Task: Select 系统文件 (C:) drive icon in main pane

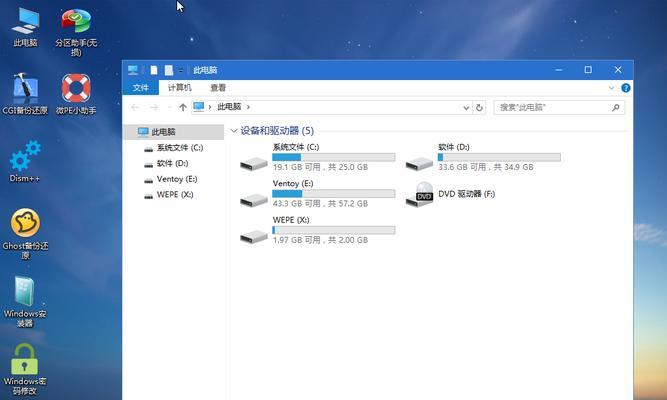Action: [254, 163]
